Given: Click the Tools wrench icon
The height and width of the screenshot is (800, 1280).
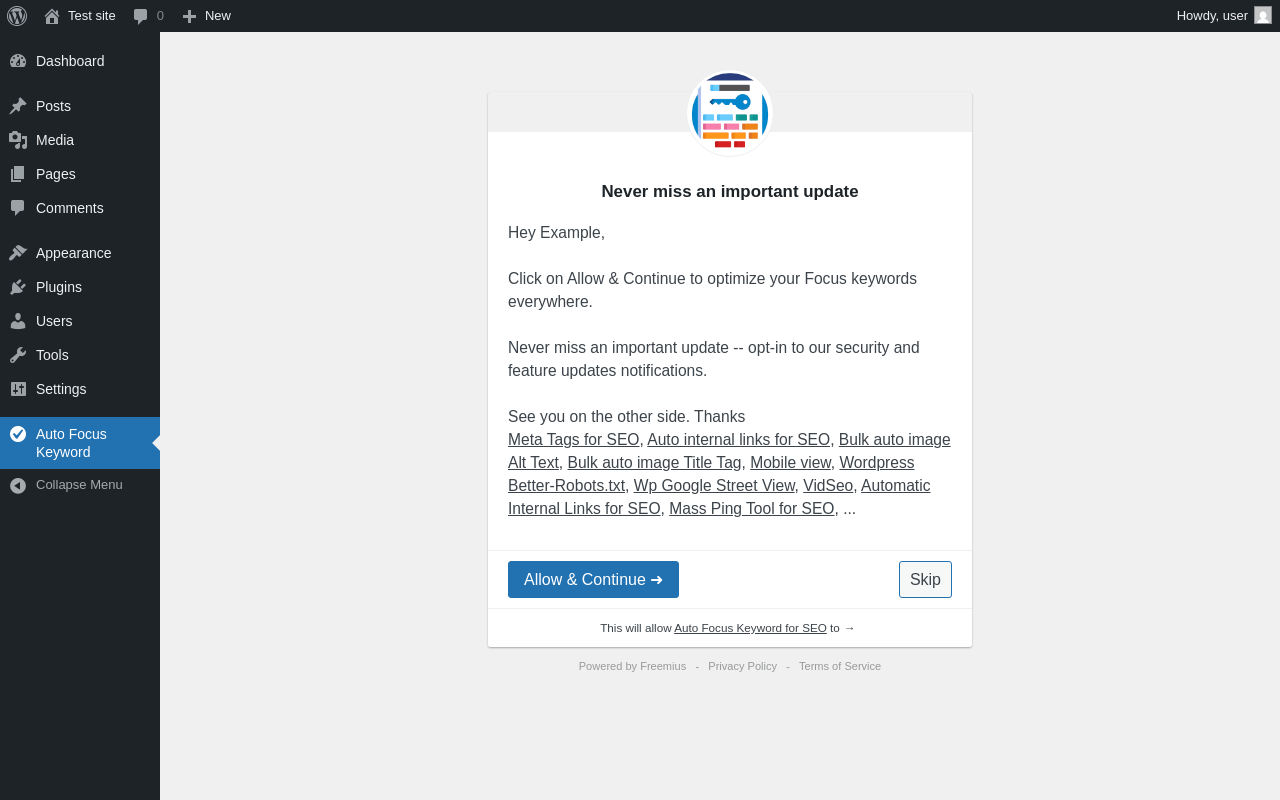Looking at the screenshot, I should (18, 355).
